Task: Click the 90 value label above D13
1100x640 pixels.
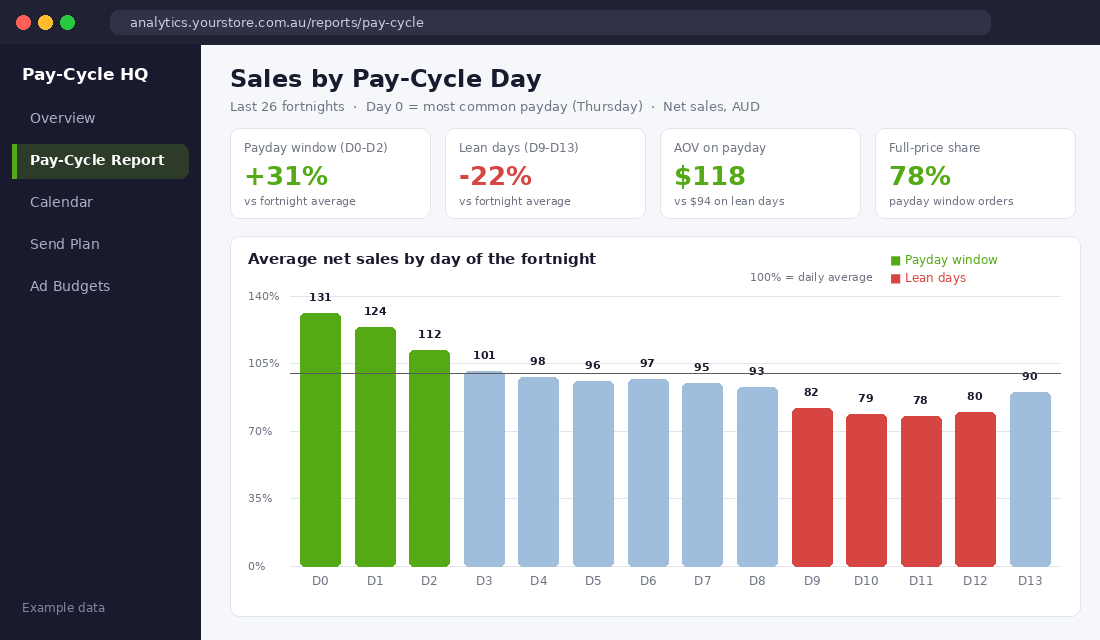Action: [1030, 377]
